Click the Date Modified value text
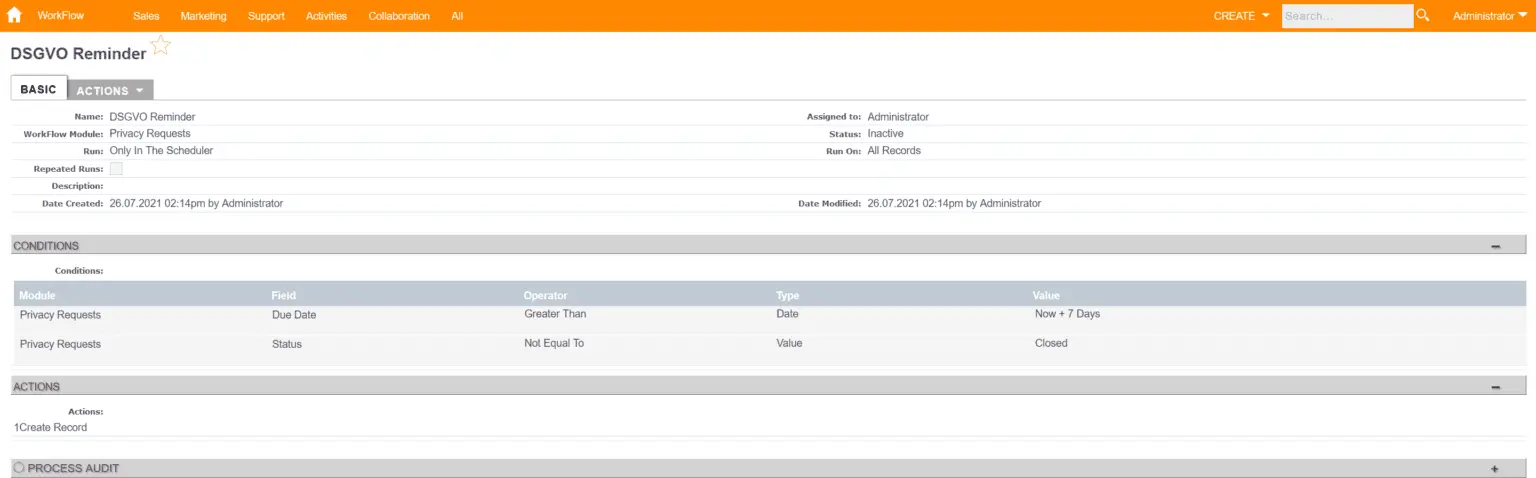 point(954,204)
